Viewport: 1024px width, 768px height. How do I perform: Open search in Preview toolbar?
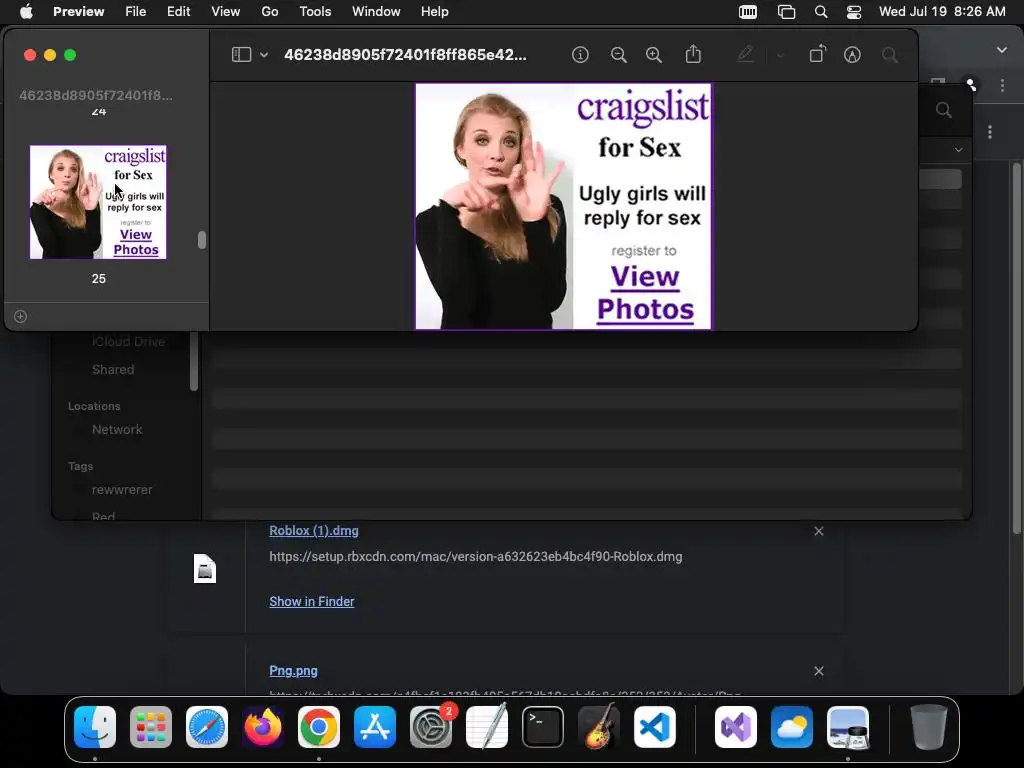click(889, 55)
